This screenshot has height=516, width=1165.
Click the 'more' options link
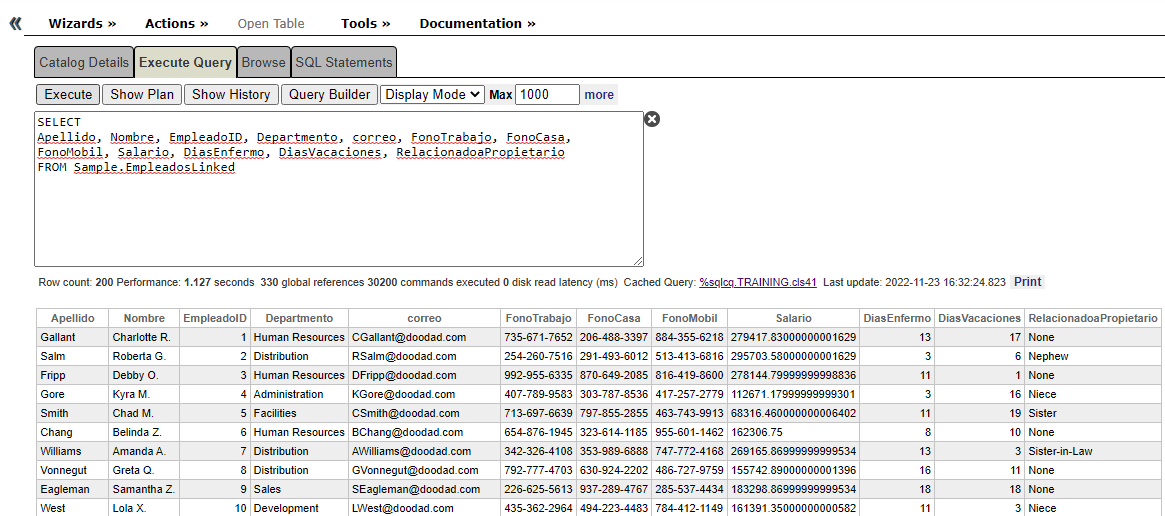[x=599, y=94]
